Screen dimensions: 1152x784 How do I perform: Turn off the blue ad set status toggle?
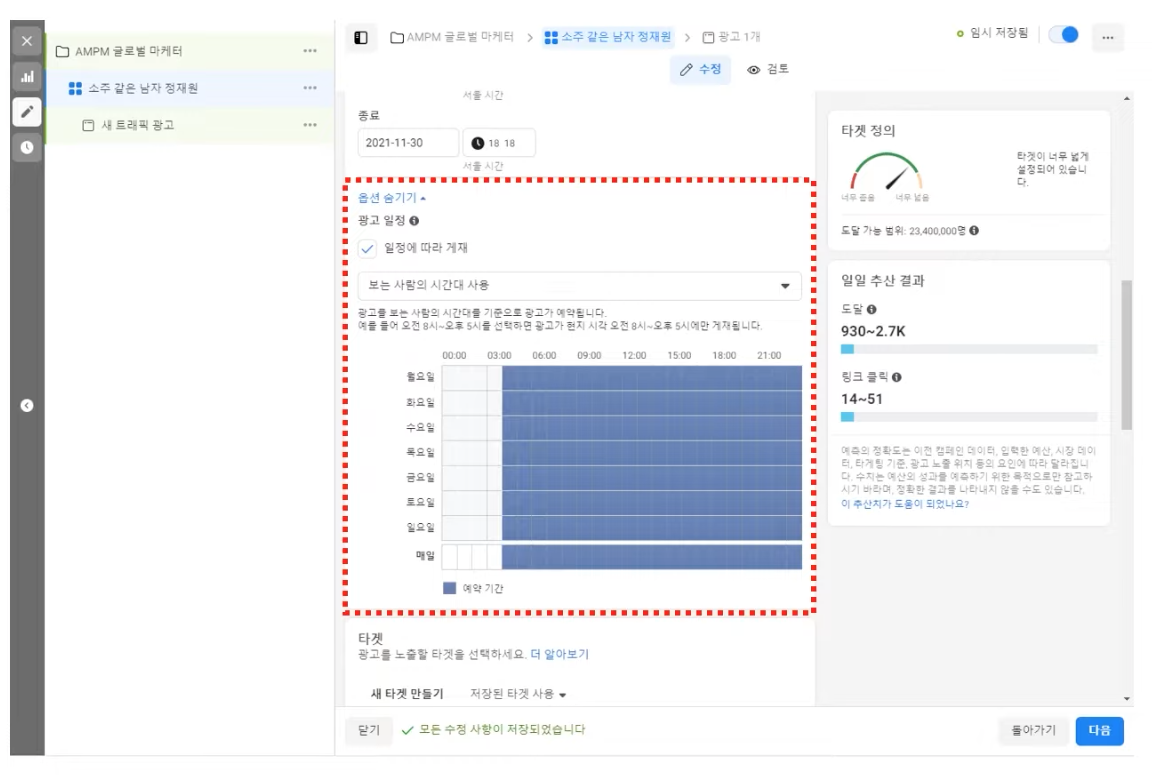(x=1063, y=35)
